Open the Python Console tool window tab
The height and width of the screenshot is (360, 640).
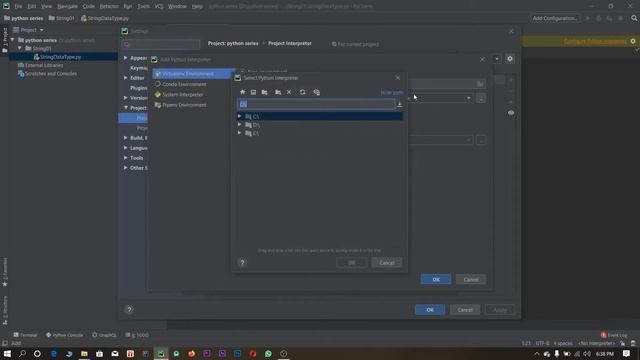point(64,335)
